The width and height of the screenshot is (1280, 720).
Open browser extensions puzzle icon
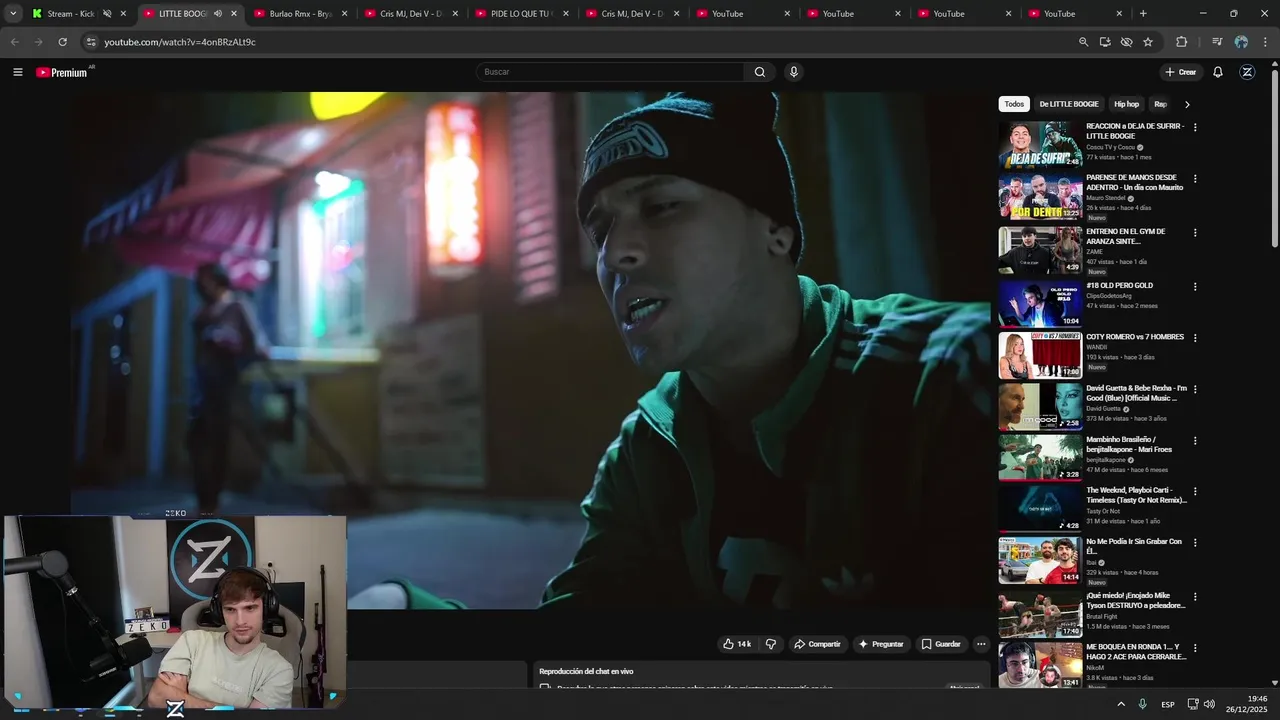coord(1182,42)
